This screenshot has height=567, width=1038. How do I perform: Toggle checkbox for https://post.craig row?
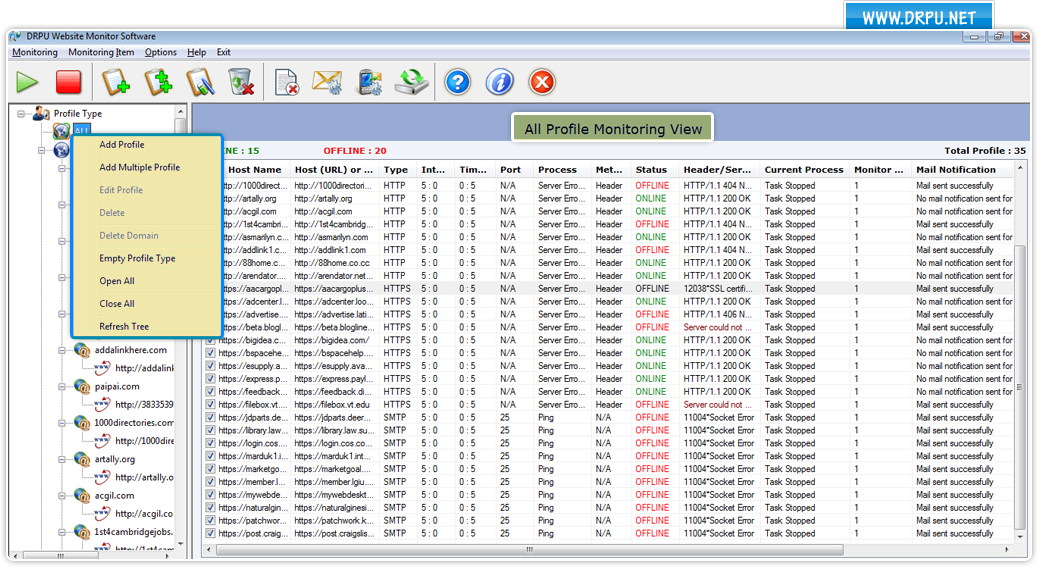[211, 533]
